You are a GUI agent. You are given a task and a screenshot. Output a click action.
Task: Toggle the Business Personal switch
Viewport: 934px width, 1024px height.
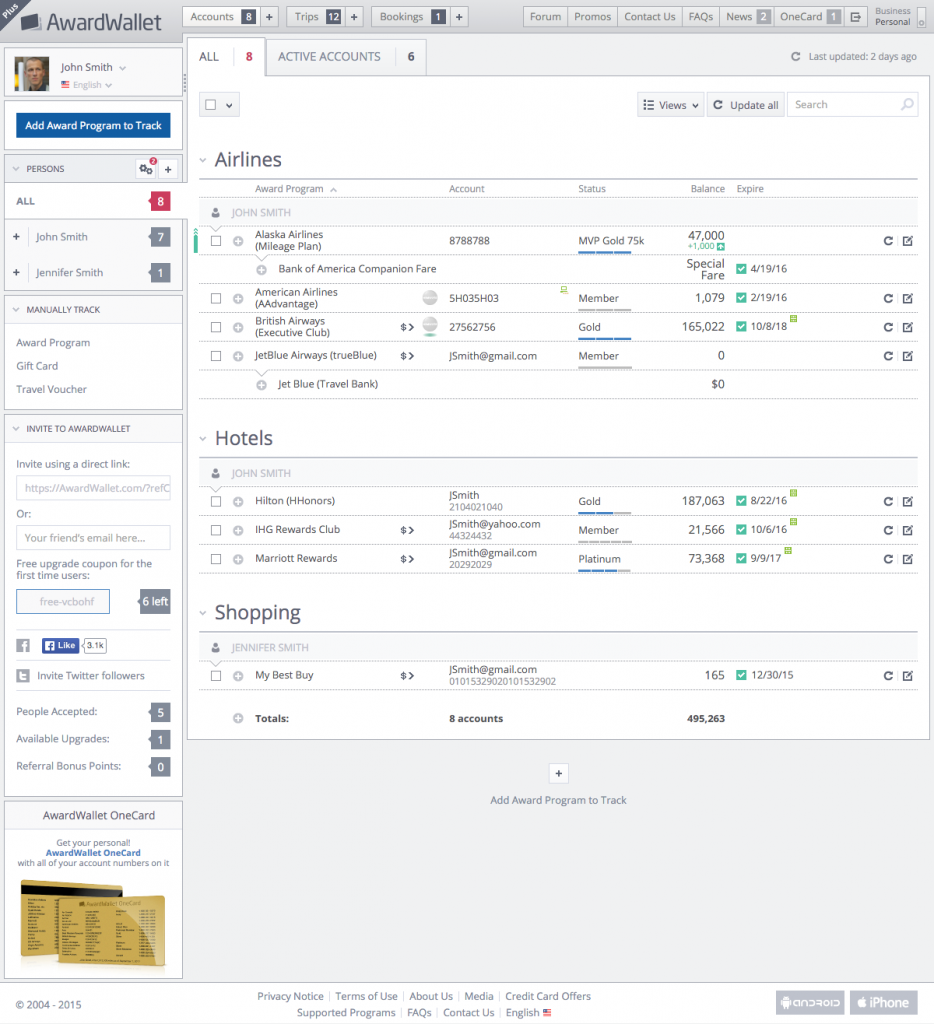[921, 17]
